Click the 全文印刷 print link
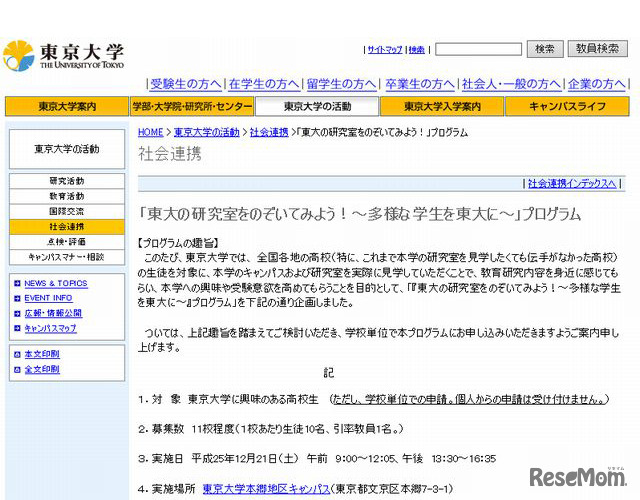 [42, 370]
